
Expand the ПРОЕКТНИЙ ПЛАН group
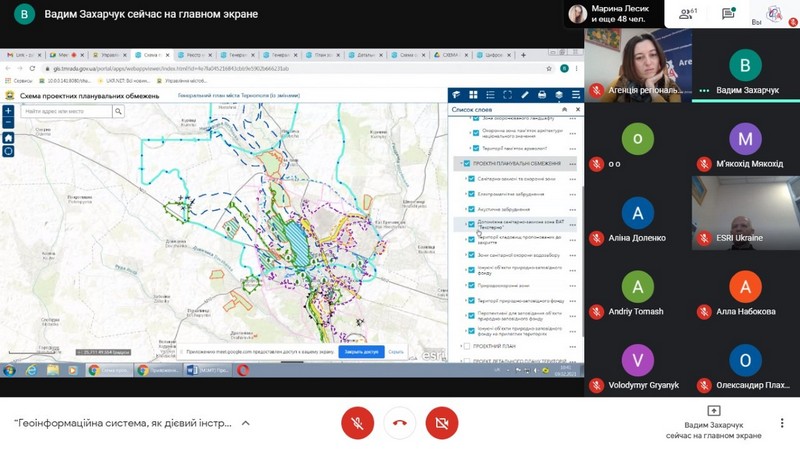(x=461, y=346)
